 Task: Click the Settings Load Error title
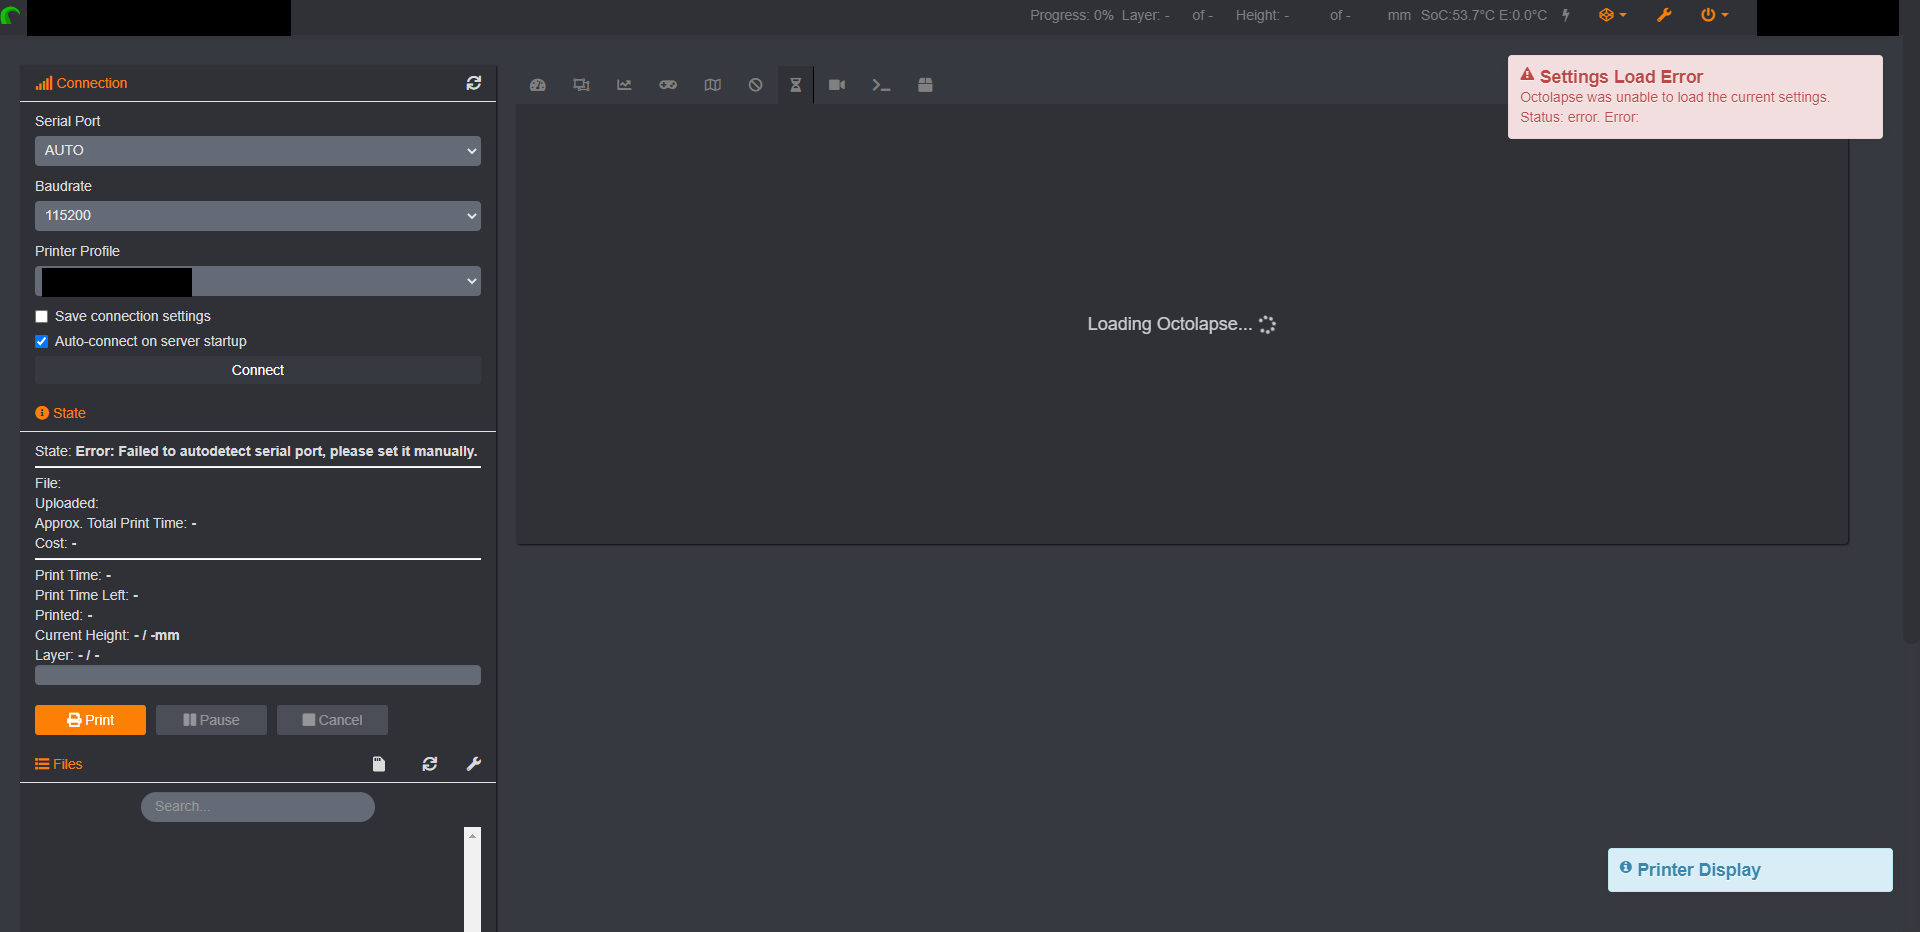click(1621, 77)
